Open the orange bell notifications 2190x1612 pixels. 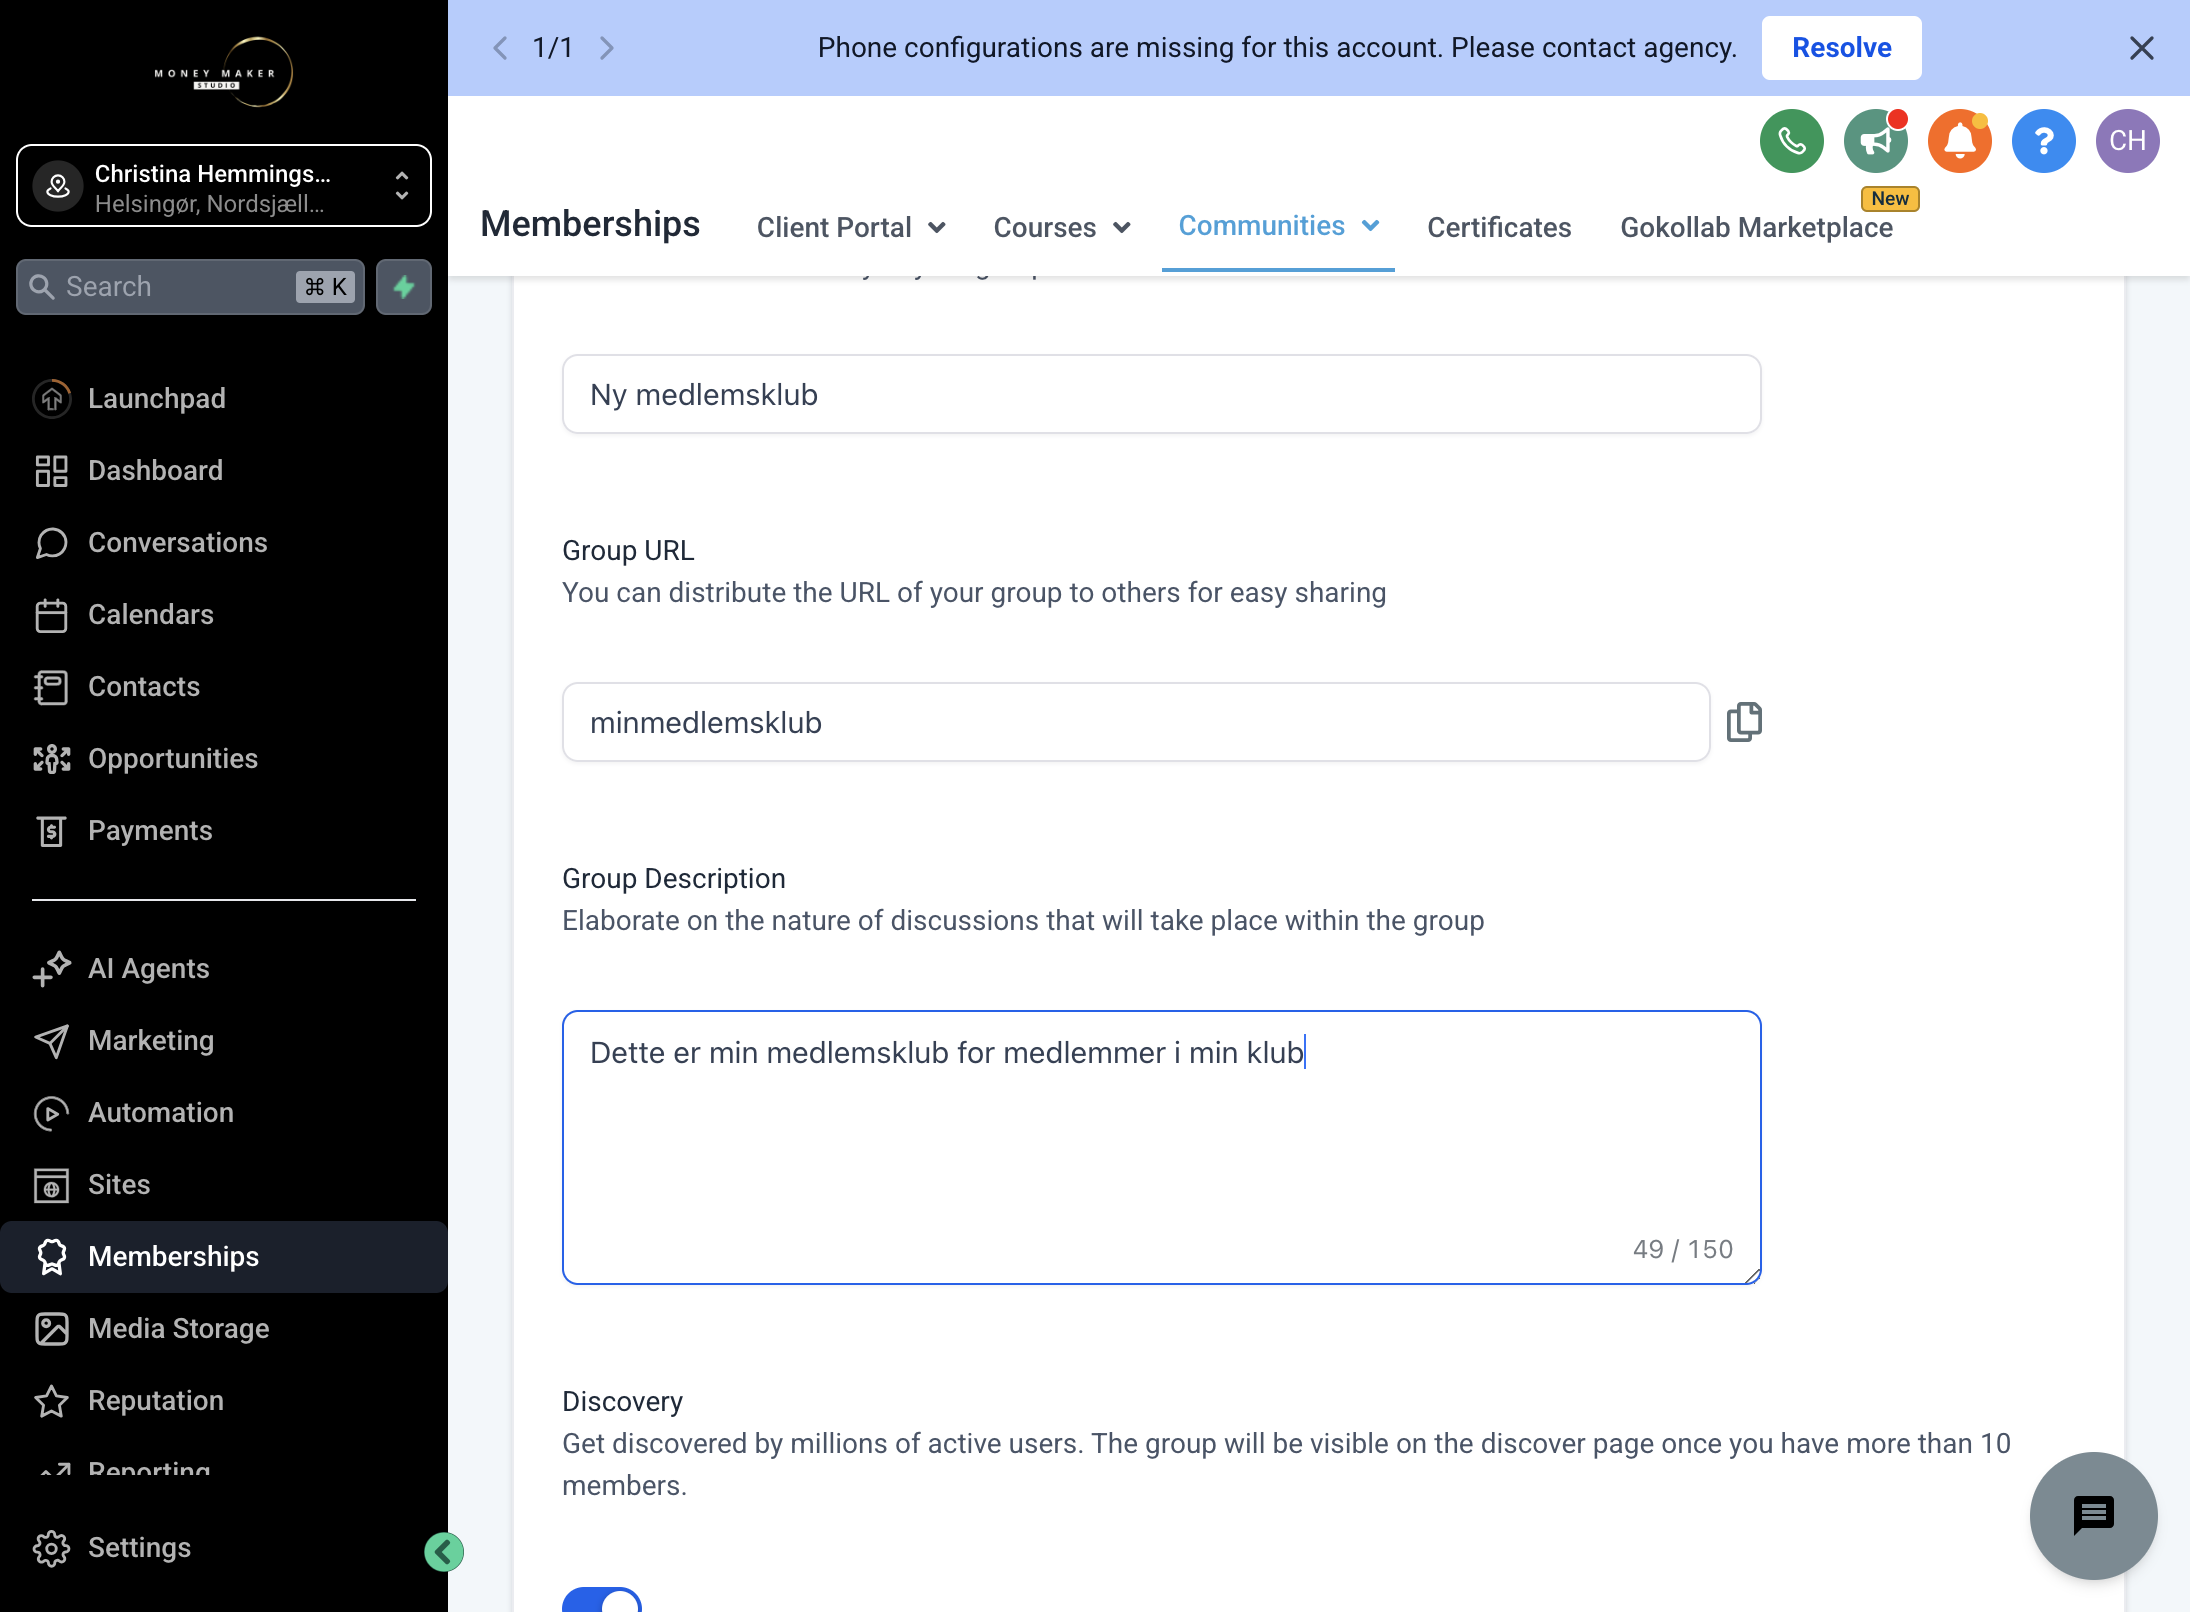pyautogui.click(x=1959, y=141)
